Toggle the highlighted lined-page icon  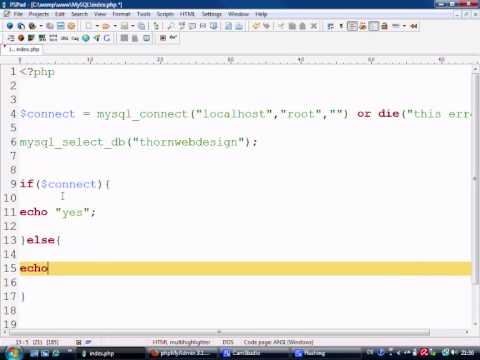(x=352, y=26)
